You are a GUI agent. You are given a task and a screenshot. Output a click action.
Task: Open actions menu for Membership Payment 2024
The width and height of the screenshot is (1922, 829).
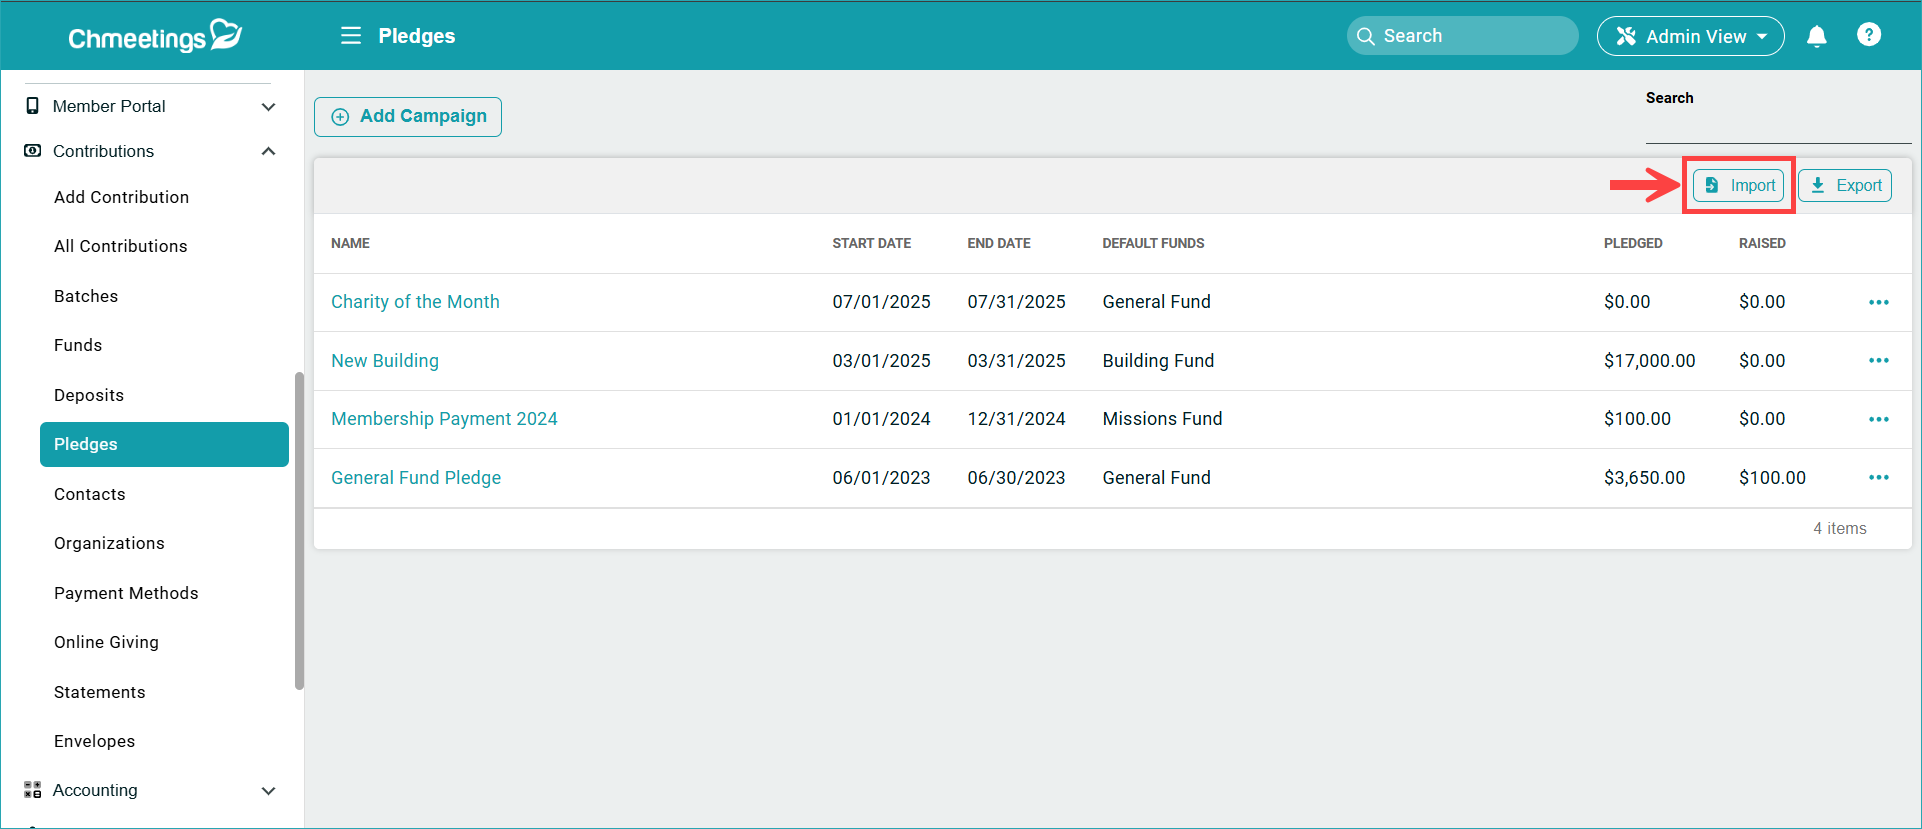click(x=1878, y=419)
